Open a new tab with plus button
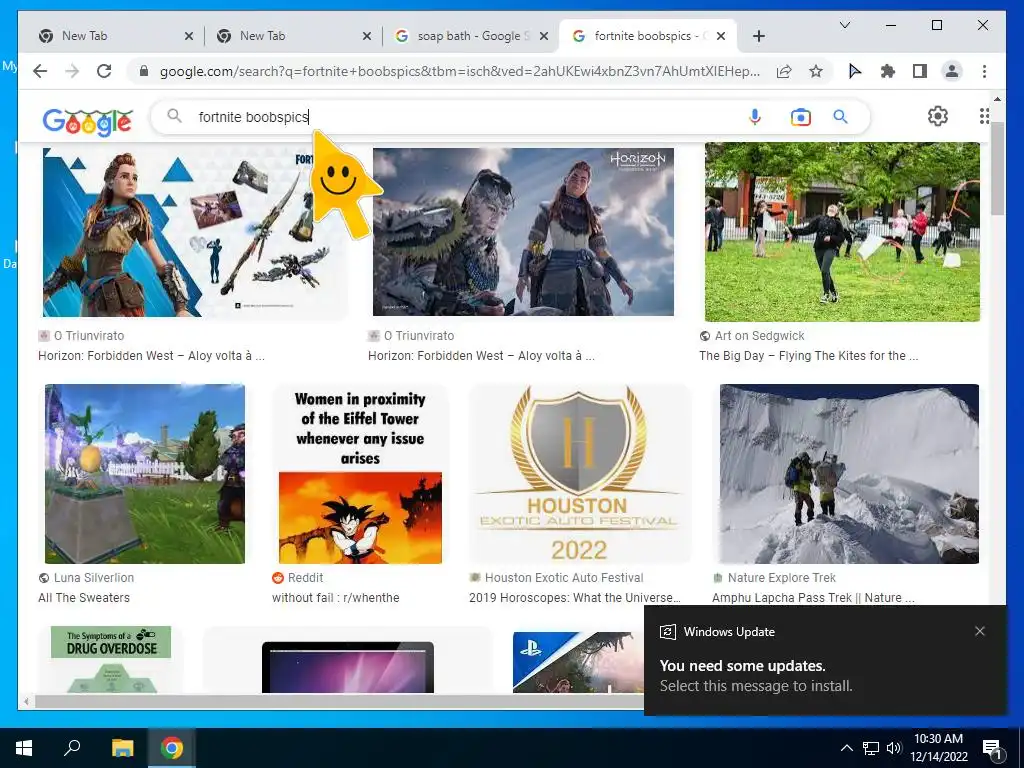Screen dimensions: 1024x768 pos(758,36)
